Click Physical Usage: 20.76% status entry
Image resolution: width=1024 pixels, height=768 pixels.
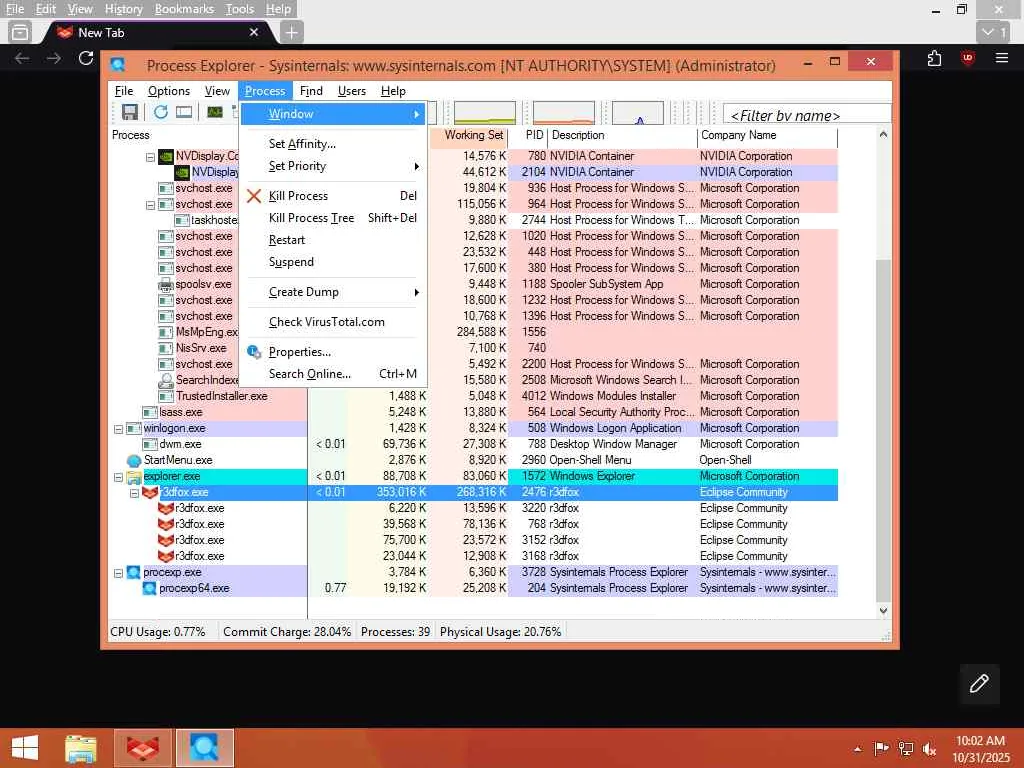(500, 632)
